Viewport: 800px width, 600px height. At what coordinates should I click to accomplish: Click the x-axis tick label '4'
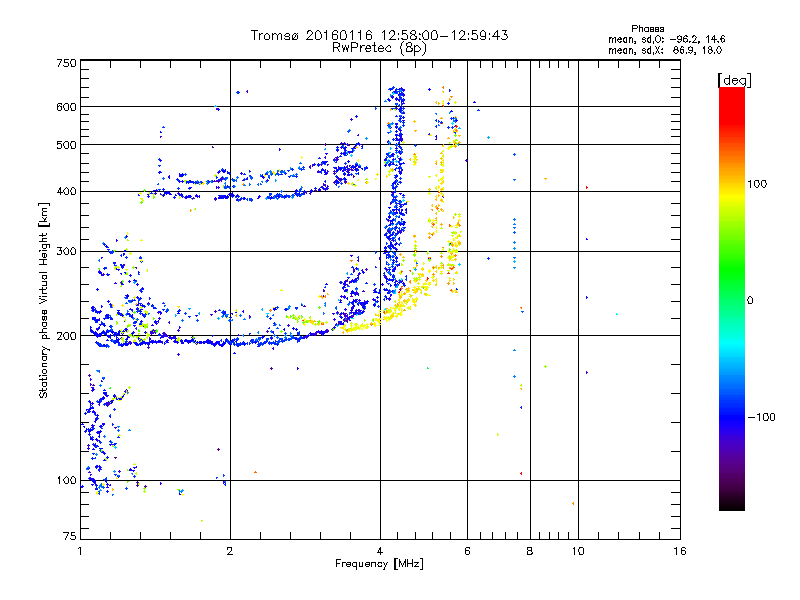[x=380, y=551]
